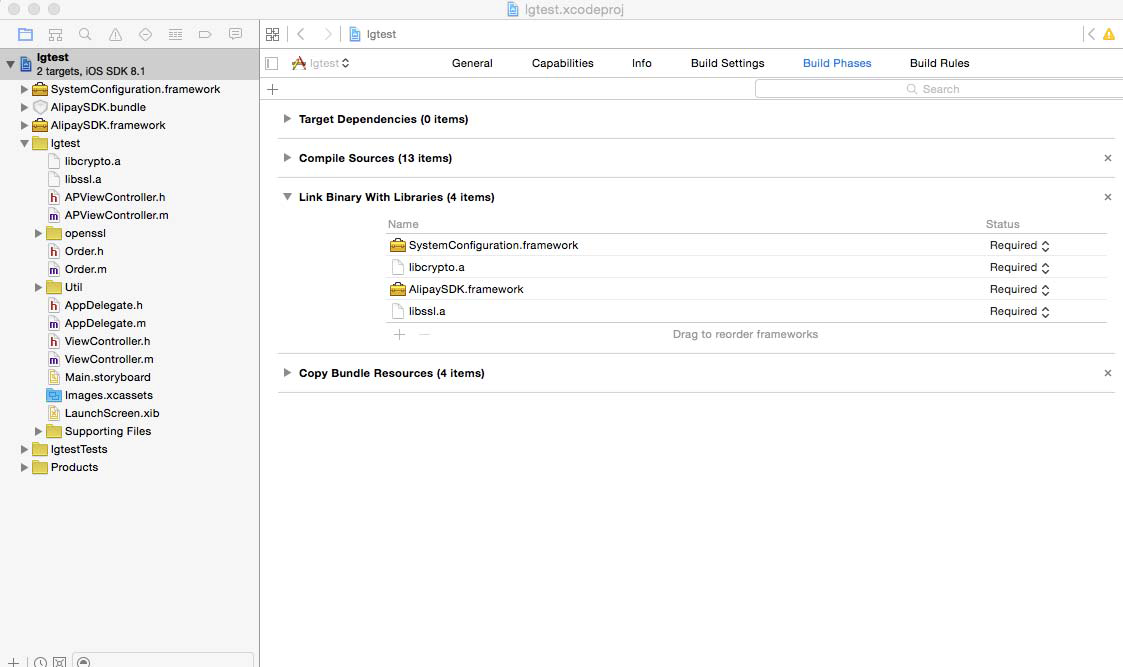Change libssl.a Required status
1123x667 pixels.
point(1019,312)
